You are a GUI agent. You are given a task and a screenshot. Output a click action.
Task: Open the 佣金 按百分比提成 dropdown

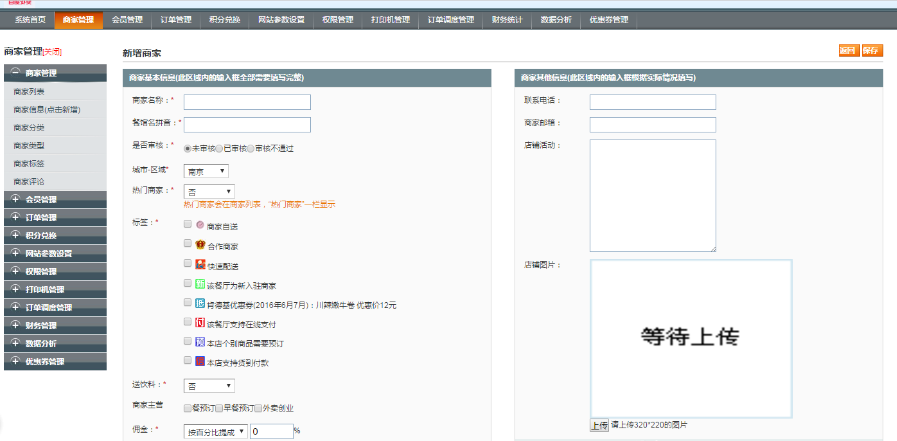[x=216, y=432]
